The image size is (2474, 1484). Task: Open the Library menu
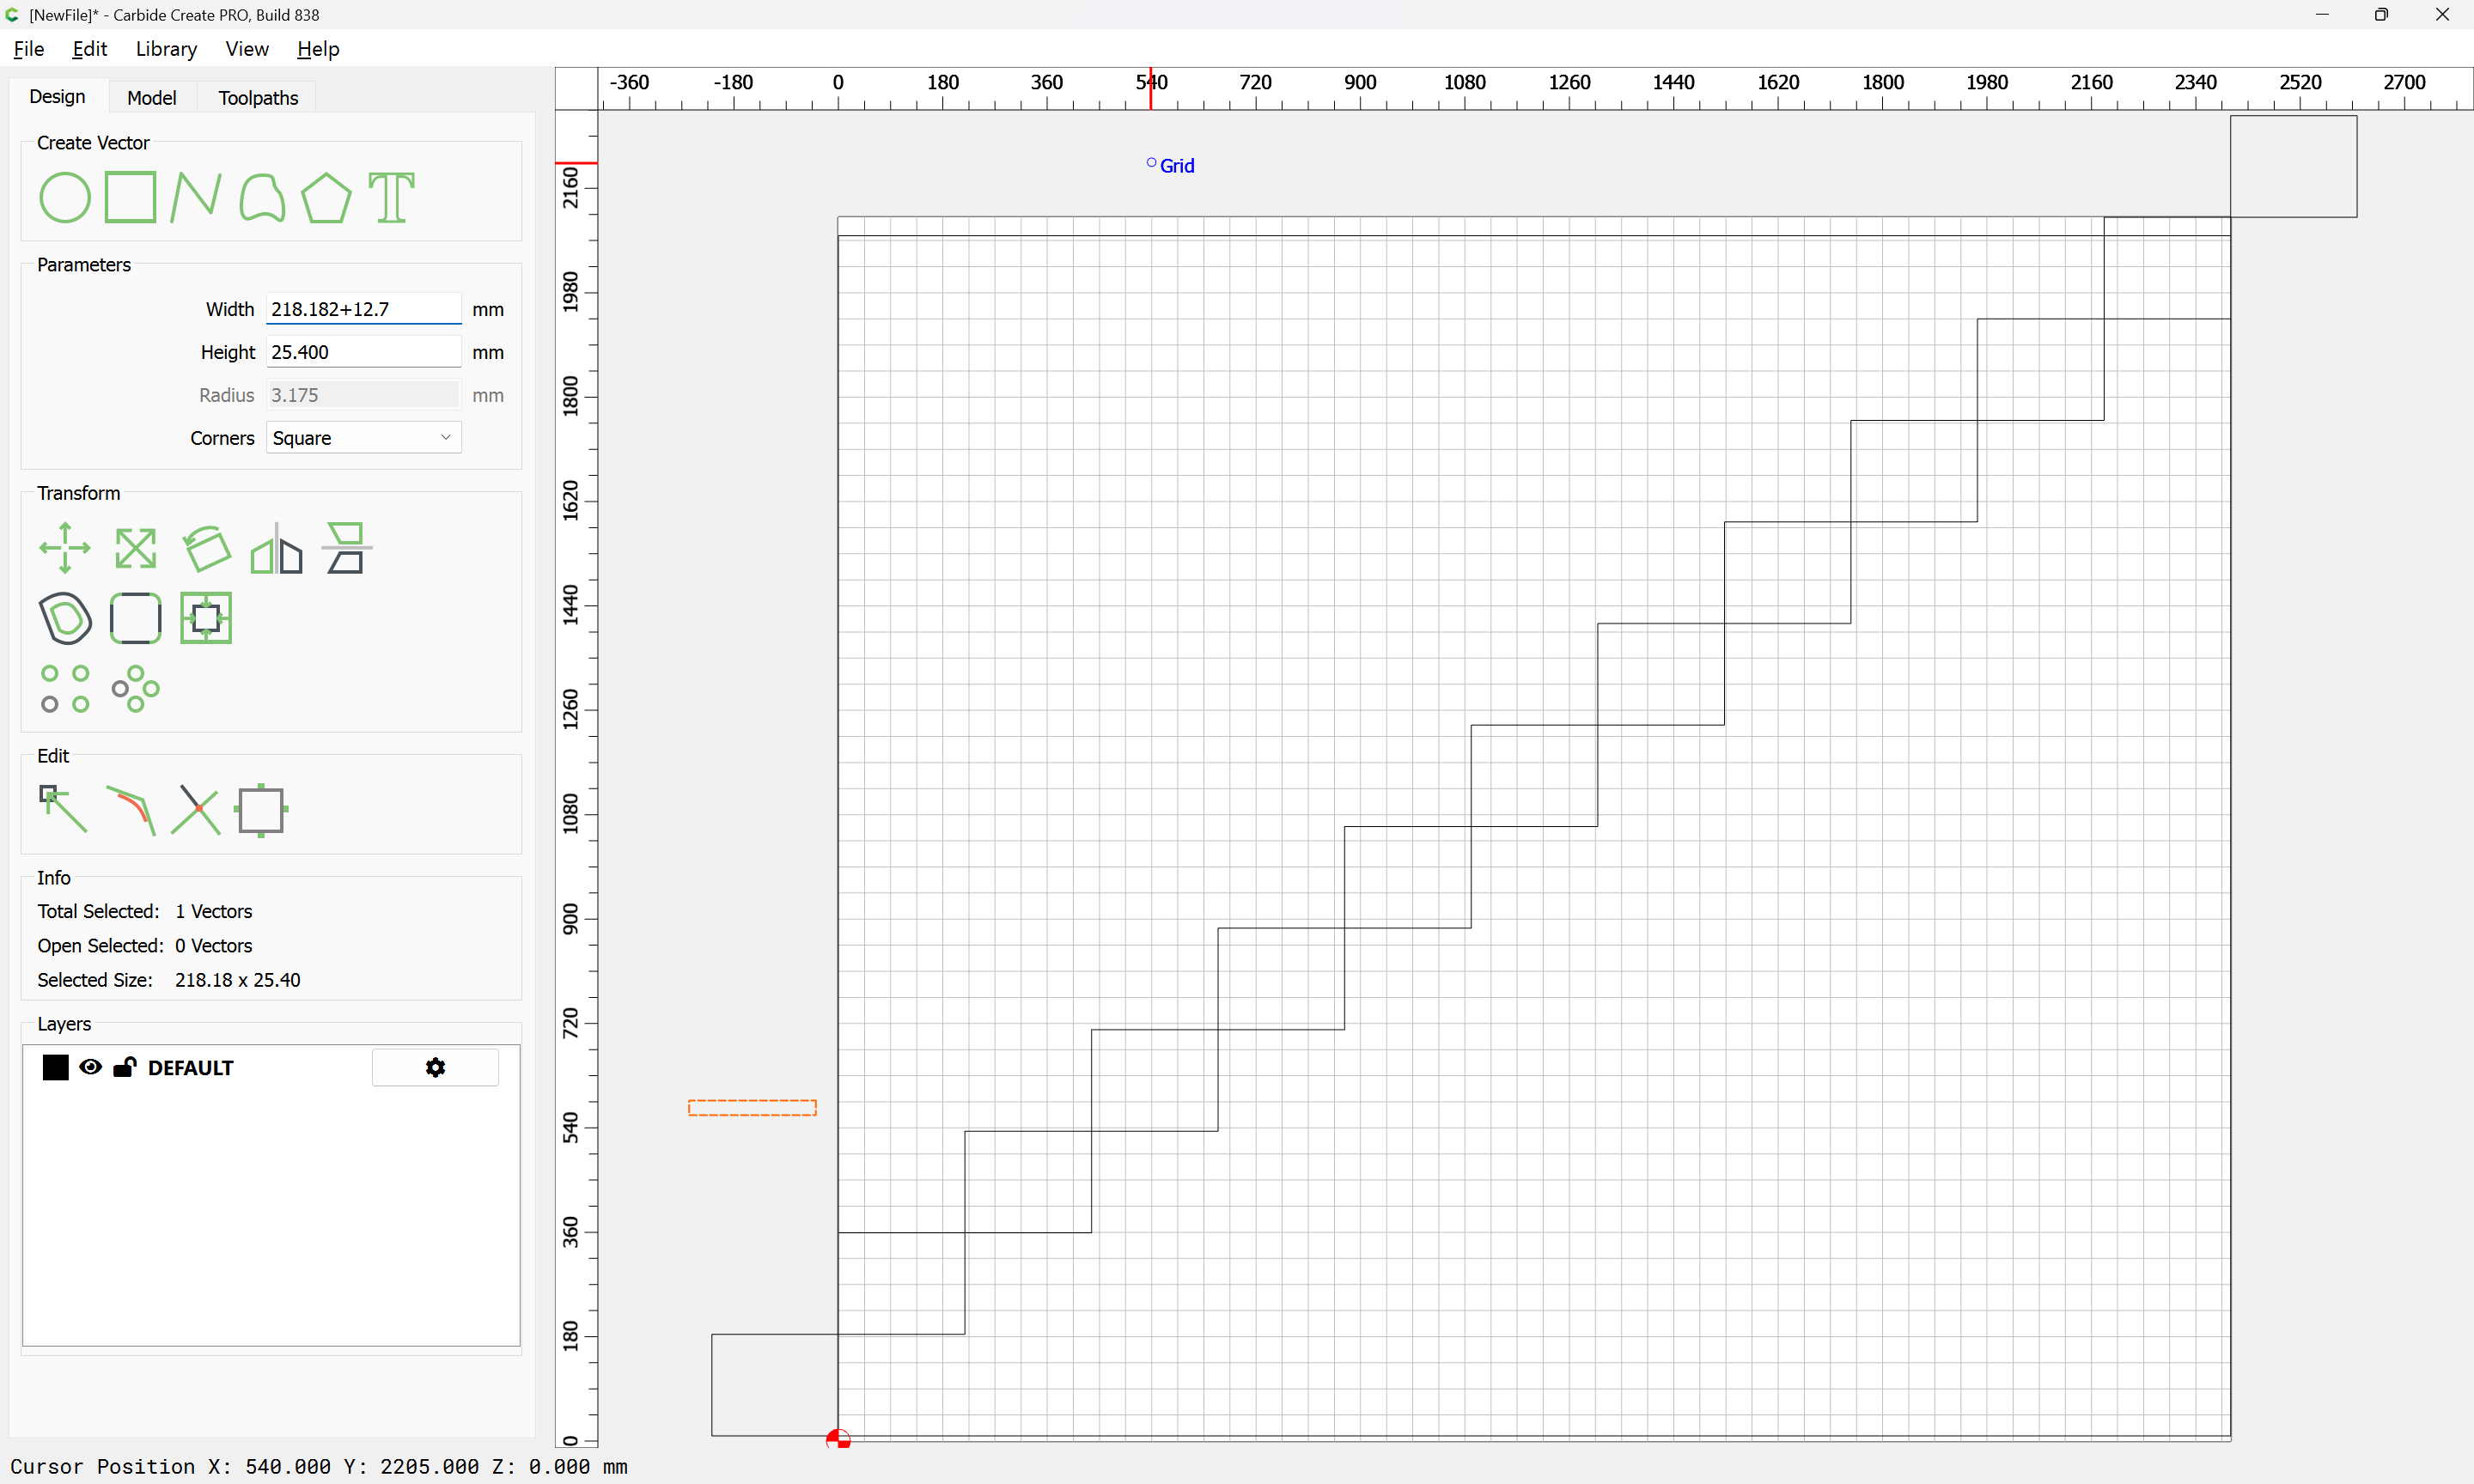[166, 49]
